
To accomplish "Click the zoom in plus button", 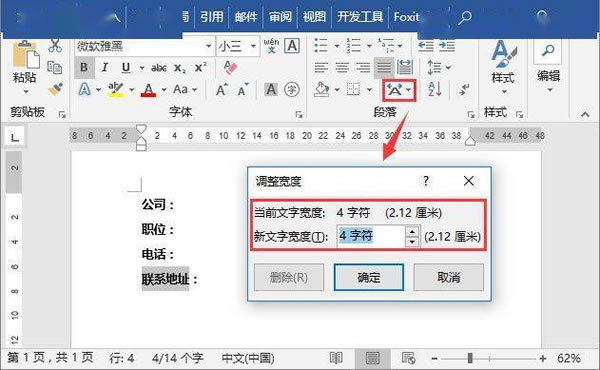I will pyautogui.click(x=543, y=358).
